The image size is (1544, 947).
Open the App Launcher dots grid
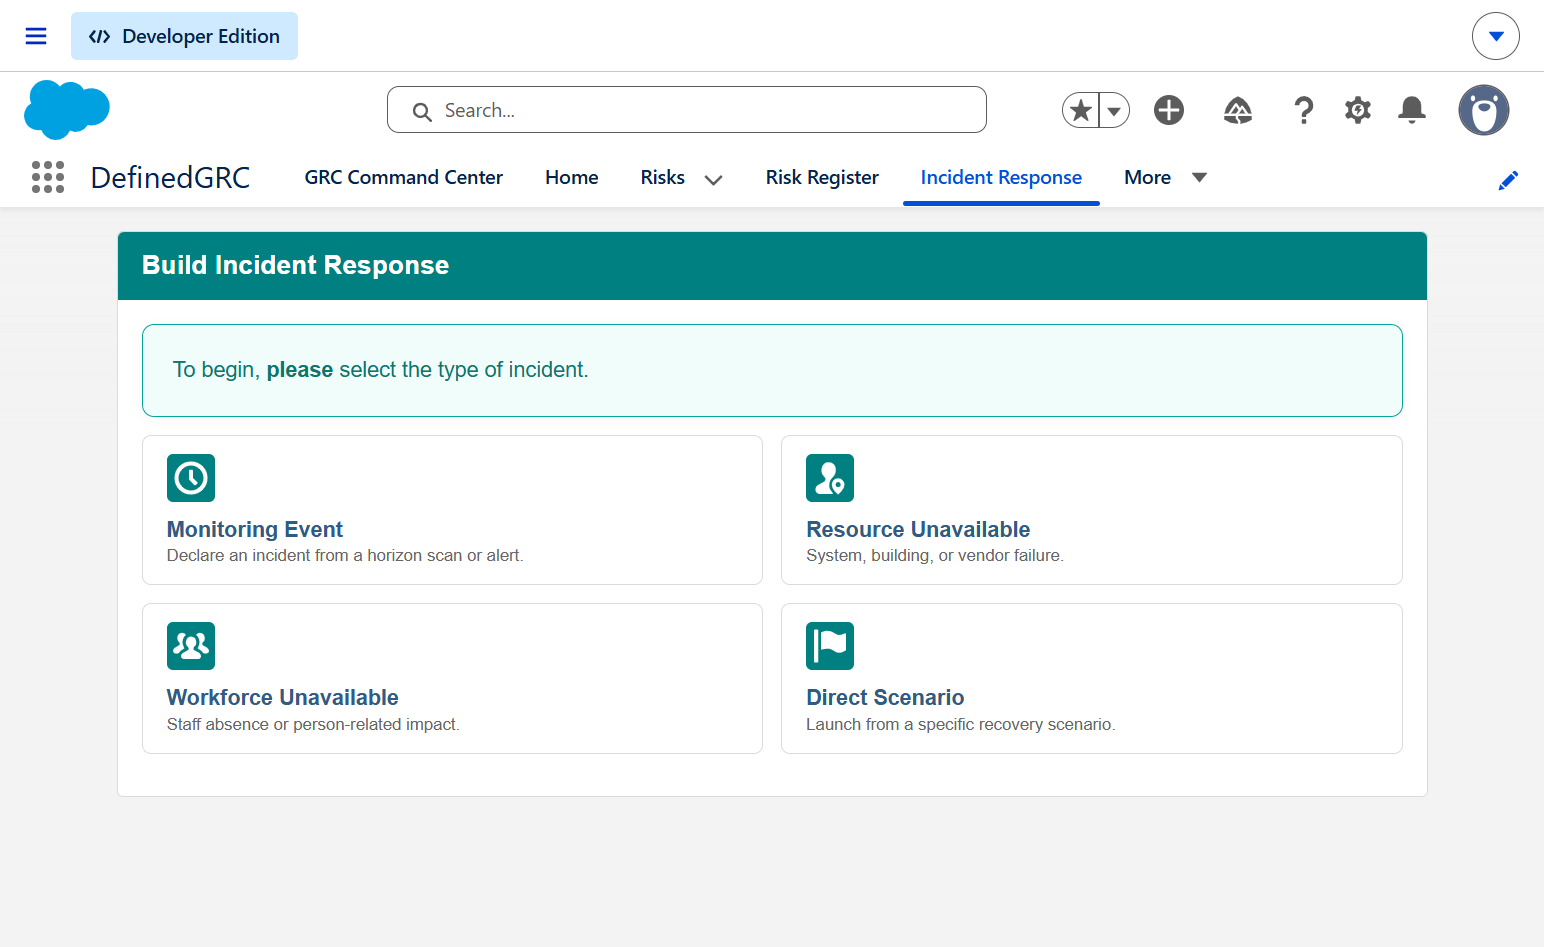[x=48, y=177]
